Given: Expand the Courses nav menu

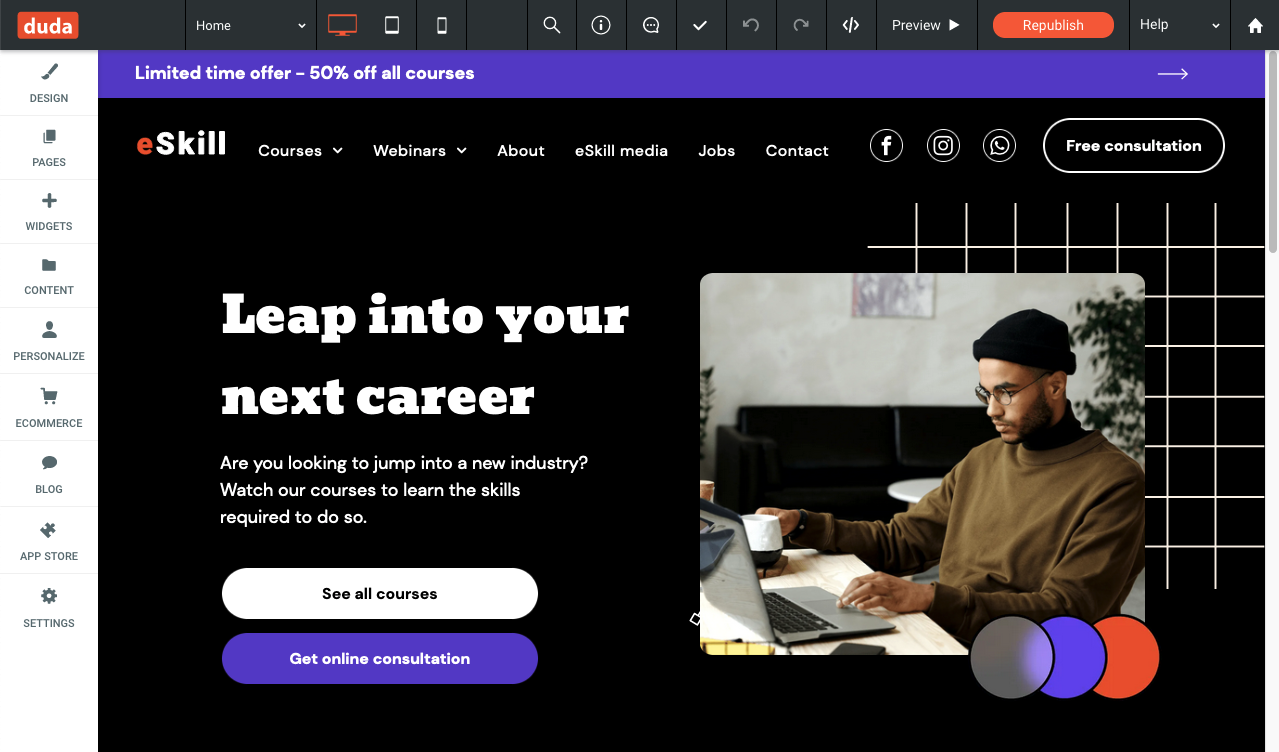Looking at the screenshot, I should pos(300,151).
